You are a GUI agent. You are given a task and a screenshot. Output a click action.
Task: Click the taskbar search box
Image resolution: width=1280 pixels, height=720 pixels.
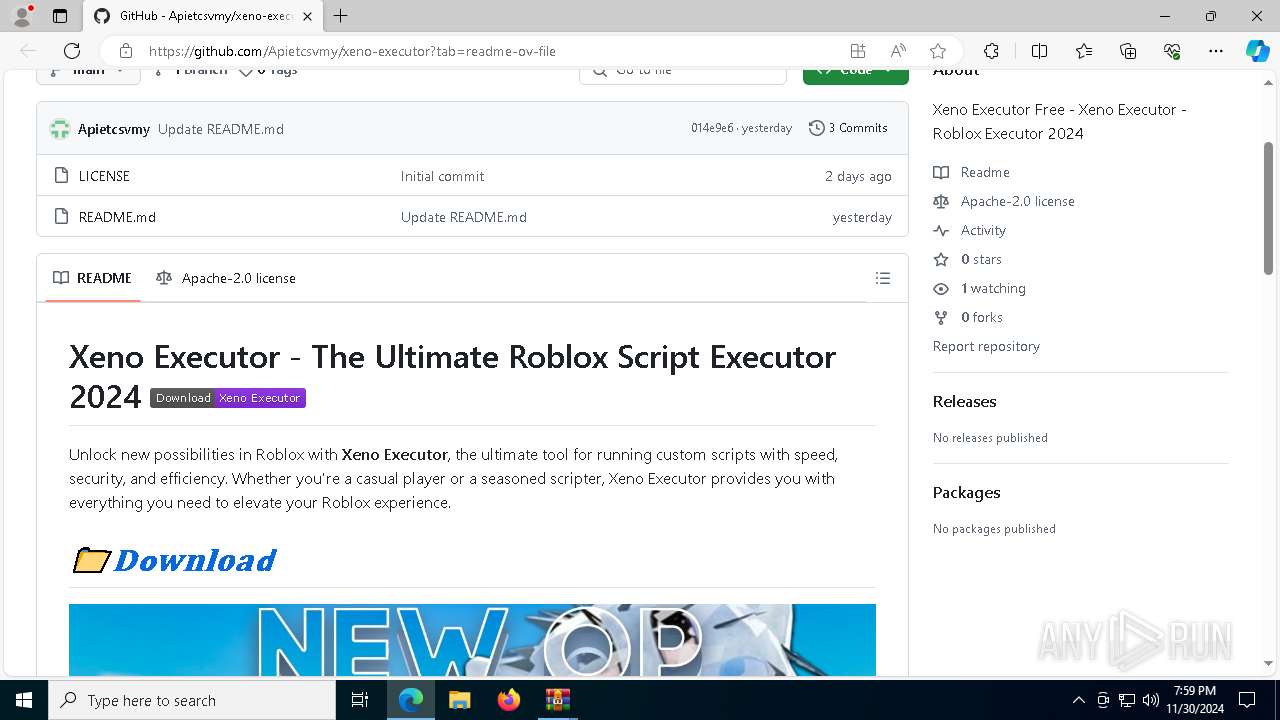tap(192, 700)
